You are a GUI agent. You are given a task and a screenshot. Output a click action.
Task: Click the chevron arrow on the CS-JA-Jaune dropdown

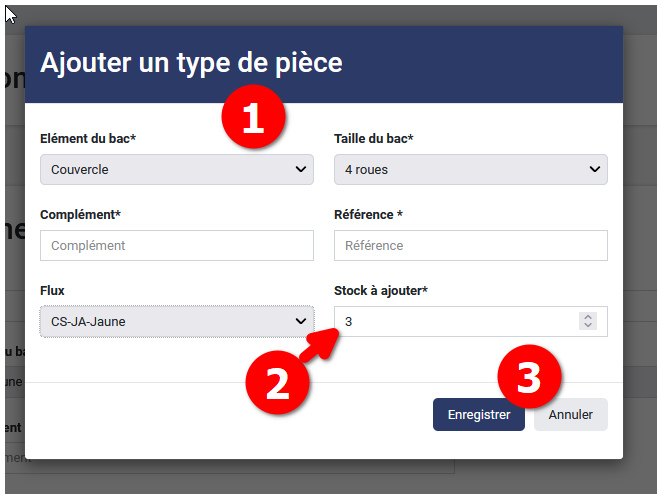[x=301, y=322]
